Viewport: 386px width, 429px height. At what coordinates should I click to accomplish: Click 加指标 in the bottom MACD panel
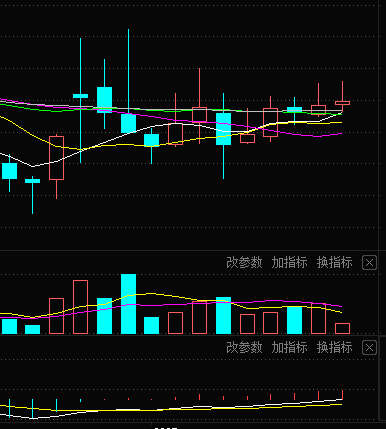(x=289, y=348)
